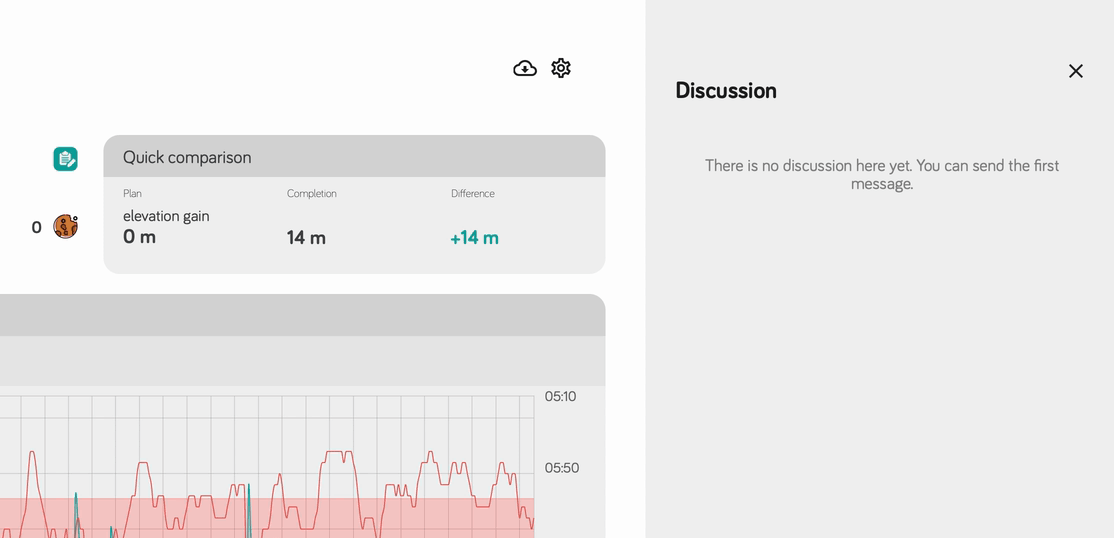Click the 05:50 axis label
The height and width of the screenshot is (538, 1114).
[561, 468]
